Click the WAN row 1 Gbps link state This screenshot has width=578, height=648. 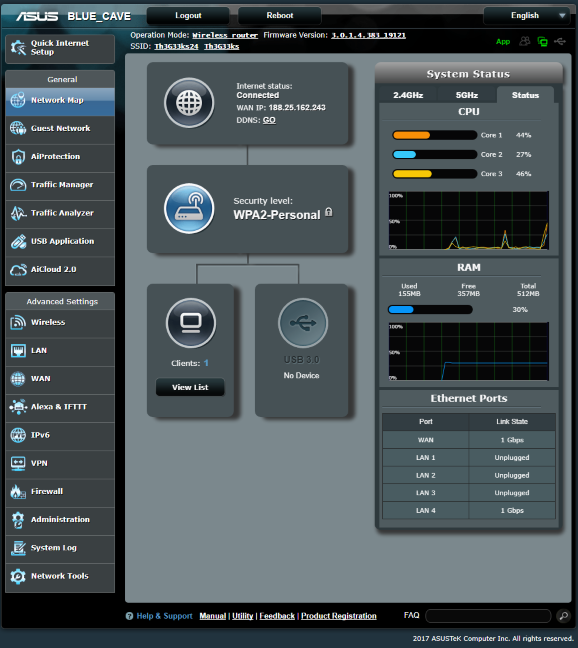click(512, 440)
